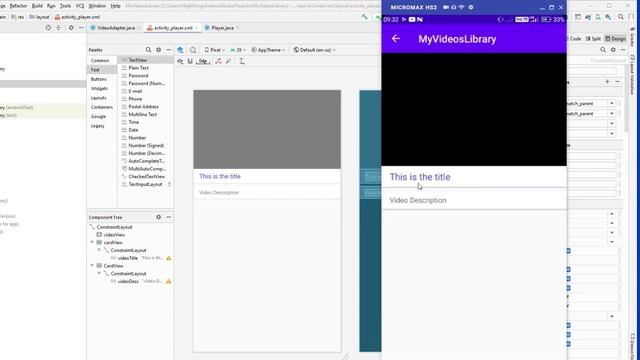This screenshot has height=360, width=640.
Task: Click videoDesc warning icon in Component Tree
Action: click(x=169, y=281)
